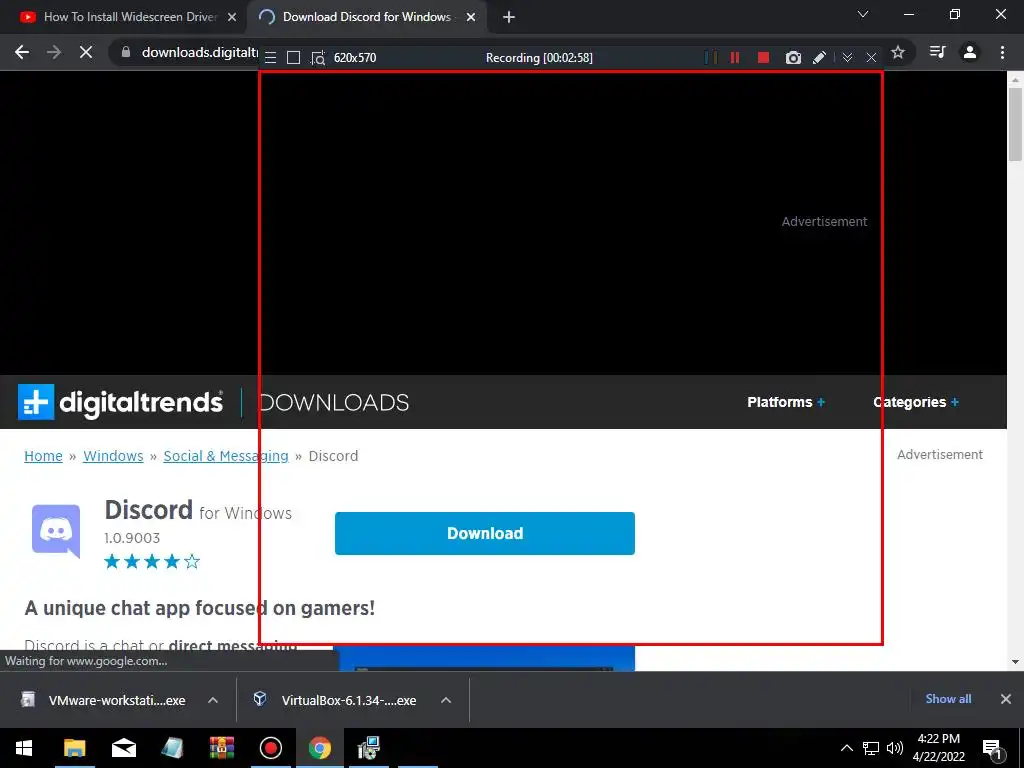
Task: Expand the Categories menu
Action: (x=916, y=402)
